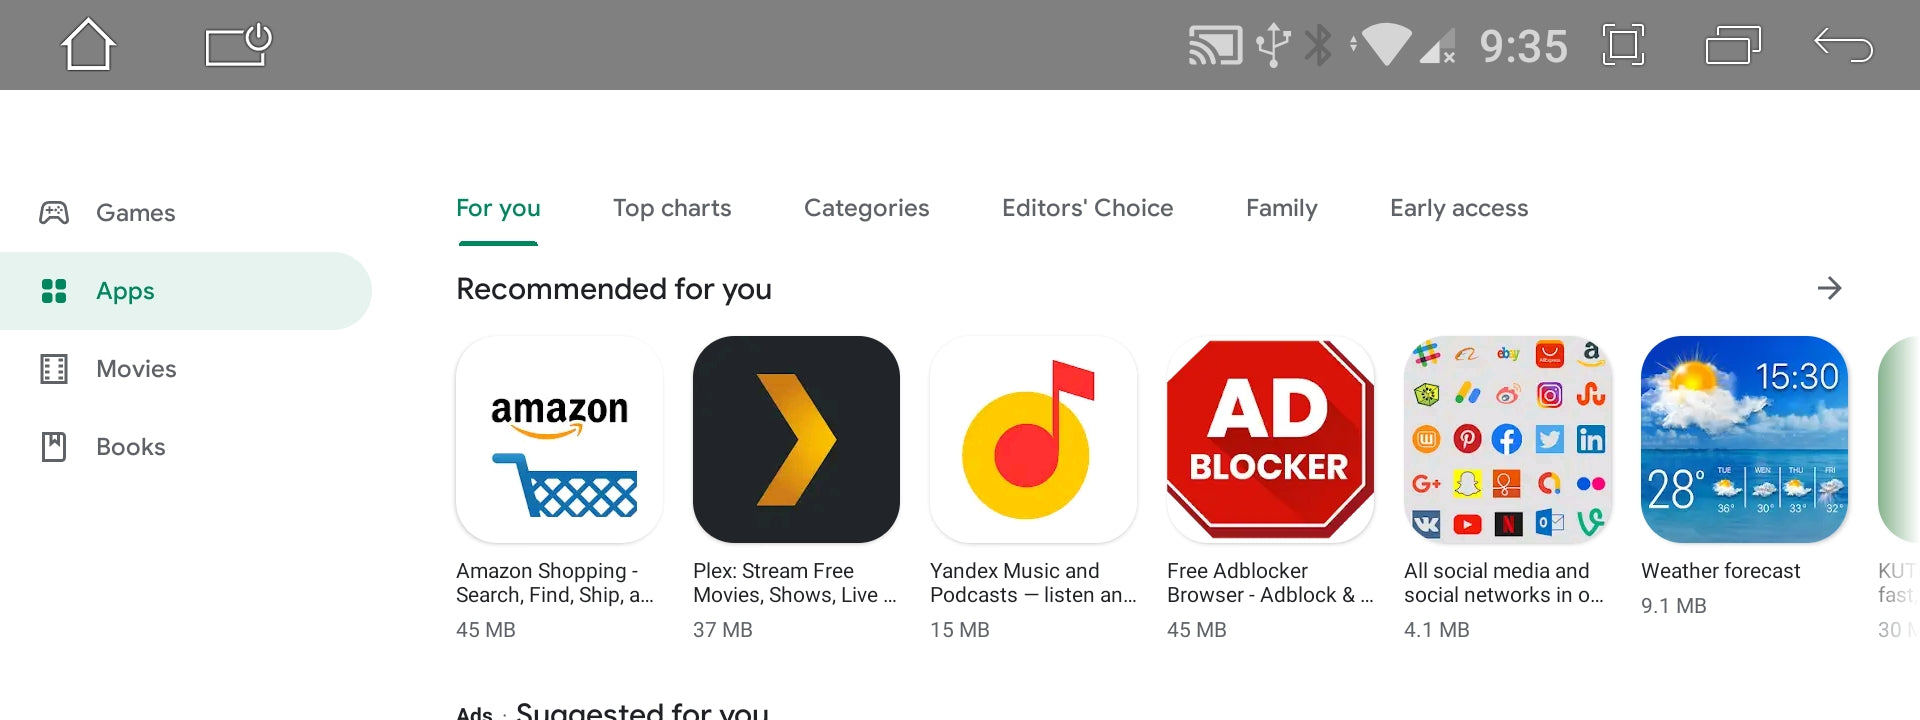Tap the back arrow navigation icon
Image resolution: width=1920 pixels, height=720 pixels.
pyautogui.click(x=1843, y=45)
